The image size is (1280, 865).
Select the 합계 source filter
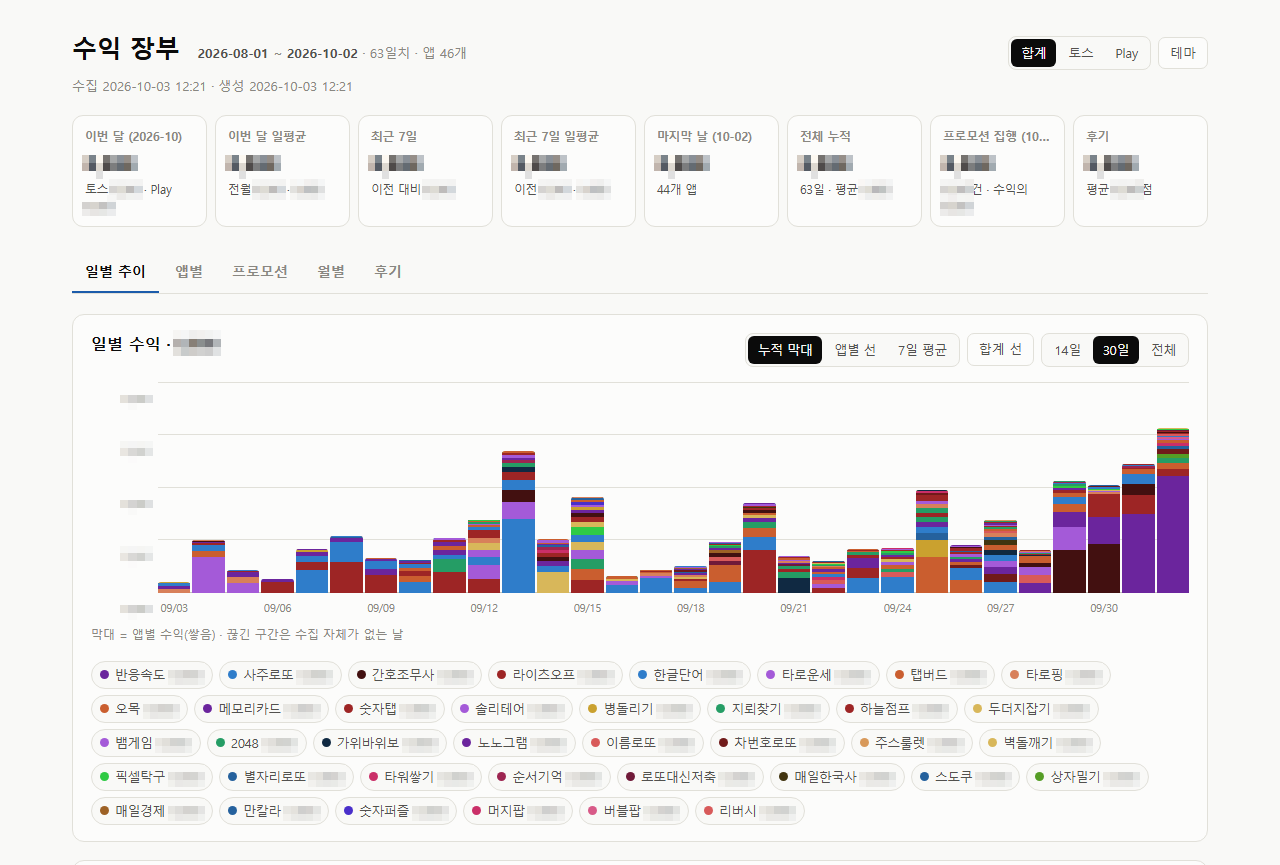(1033, 53)
